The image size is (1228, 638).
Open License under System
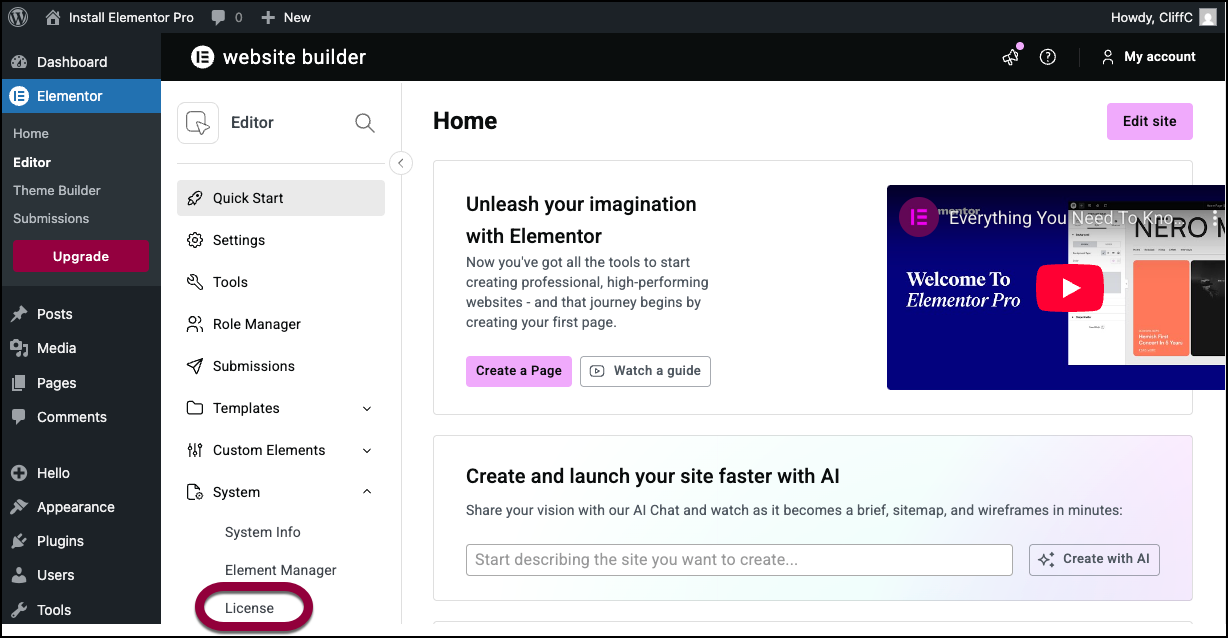250,608
